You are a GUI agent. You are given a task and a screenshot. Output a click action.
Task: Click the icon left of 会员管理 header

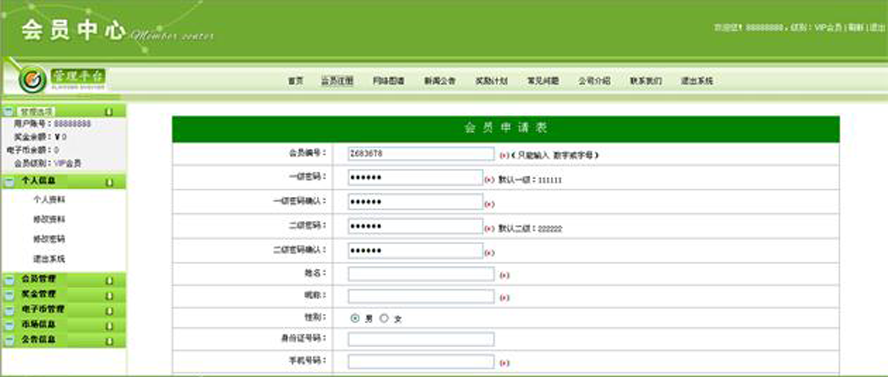[x=9, y=280]
